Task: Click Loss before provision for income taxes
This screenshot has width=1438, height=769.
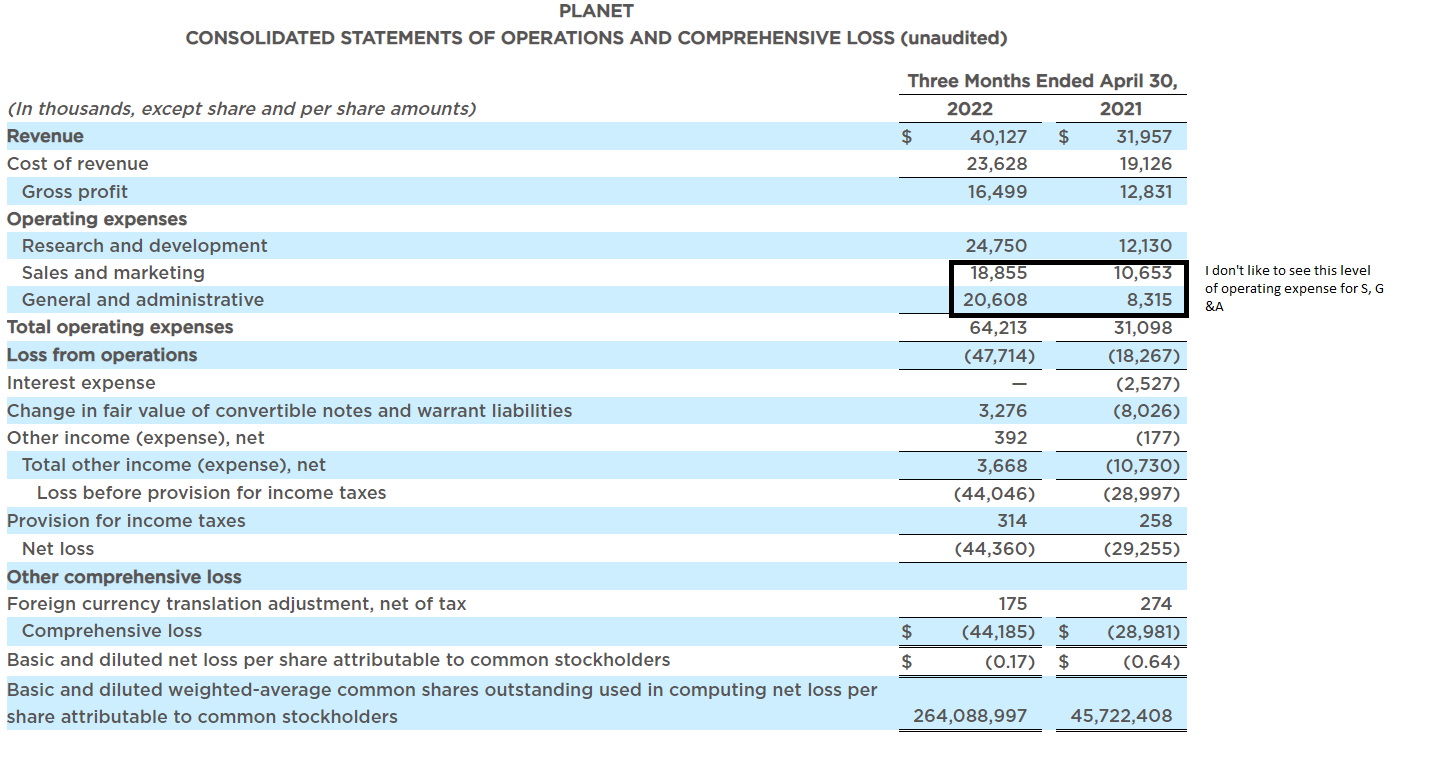Action: (211, 493)
